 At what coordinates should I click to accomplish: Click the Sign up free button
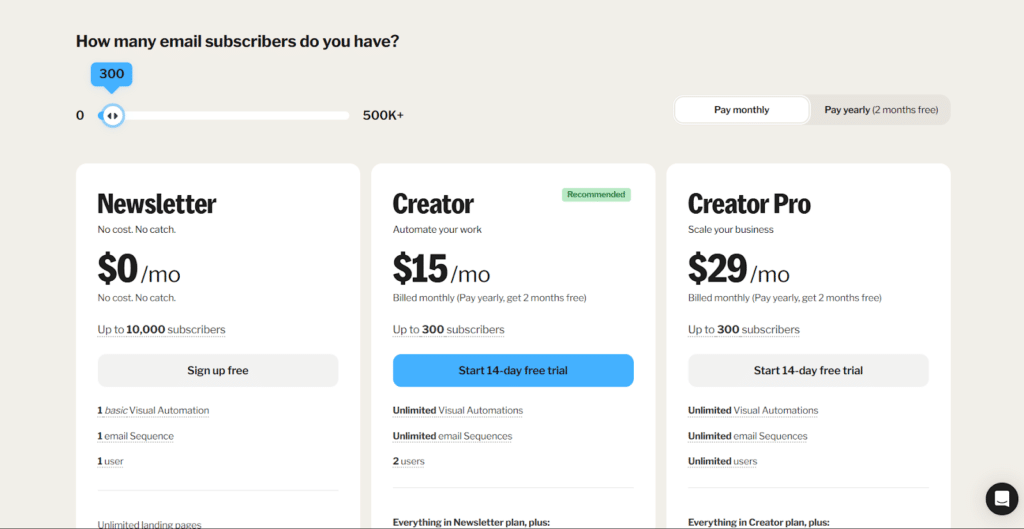218,370
